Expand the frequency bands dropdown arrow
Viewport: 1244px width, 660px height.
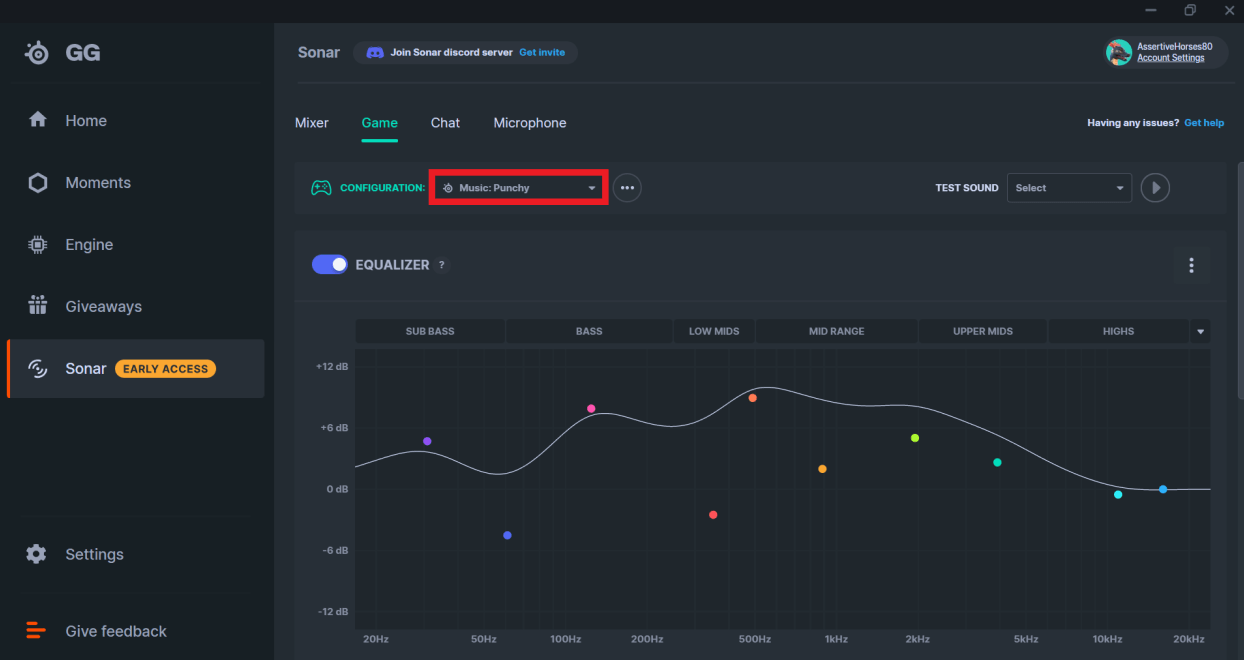click(x=1199, y=331)
